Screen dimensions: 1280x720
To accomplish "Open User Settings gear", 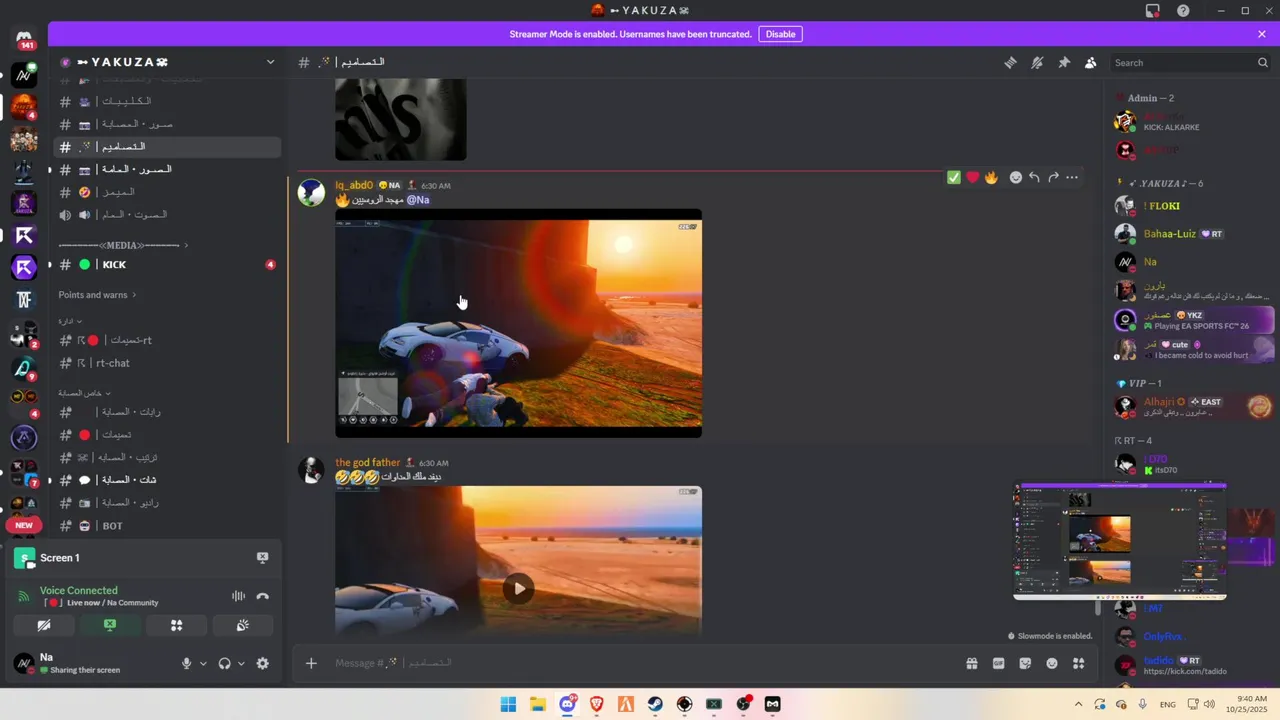I will point(262,663).
